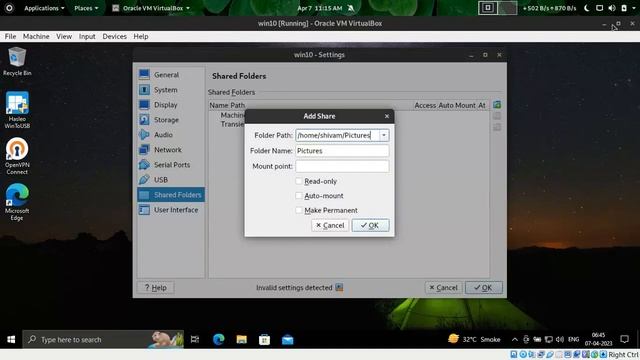Click the Access column header

425,105
